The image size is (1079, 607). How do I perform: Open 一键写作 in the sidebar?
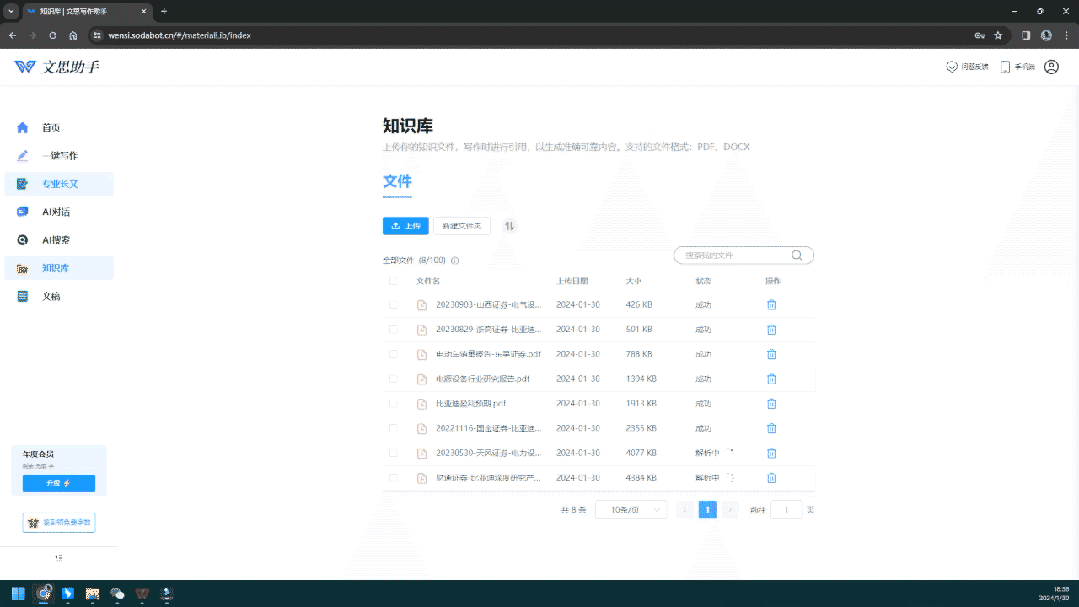(x=59, y=156)
